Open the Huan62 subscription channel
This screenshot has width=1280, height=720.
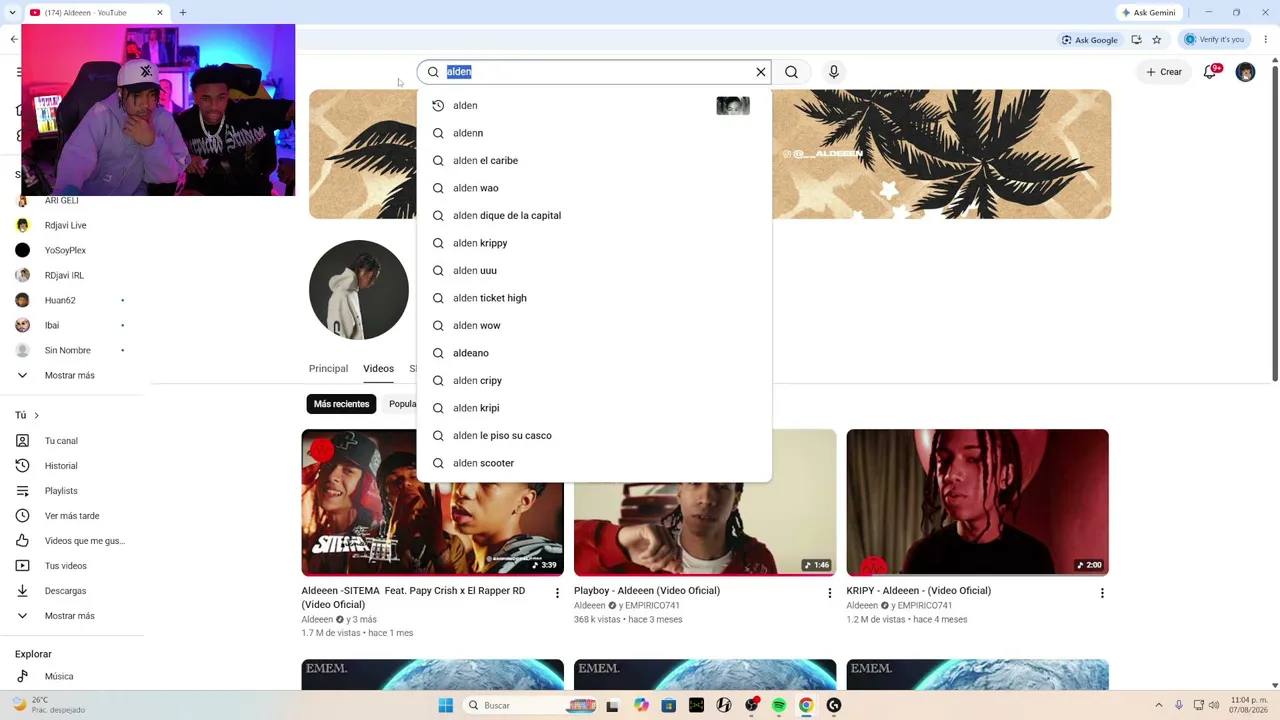tap(72, 300)
